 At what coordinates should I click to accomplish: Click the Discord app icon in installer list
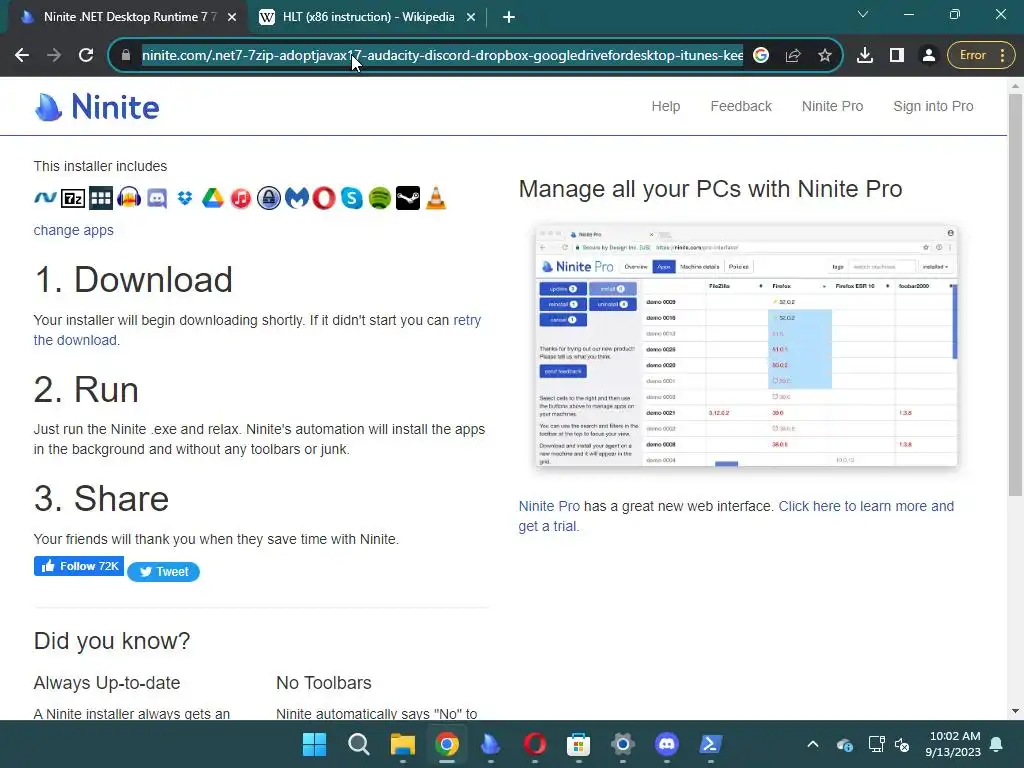coord(157,198)
